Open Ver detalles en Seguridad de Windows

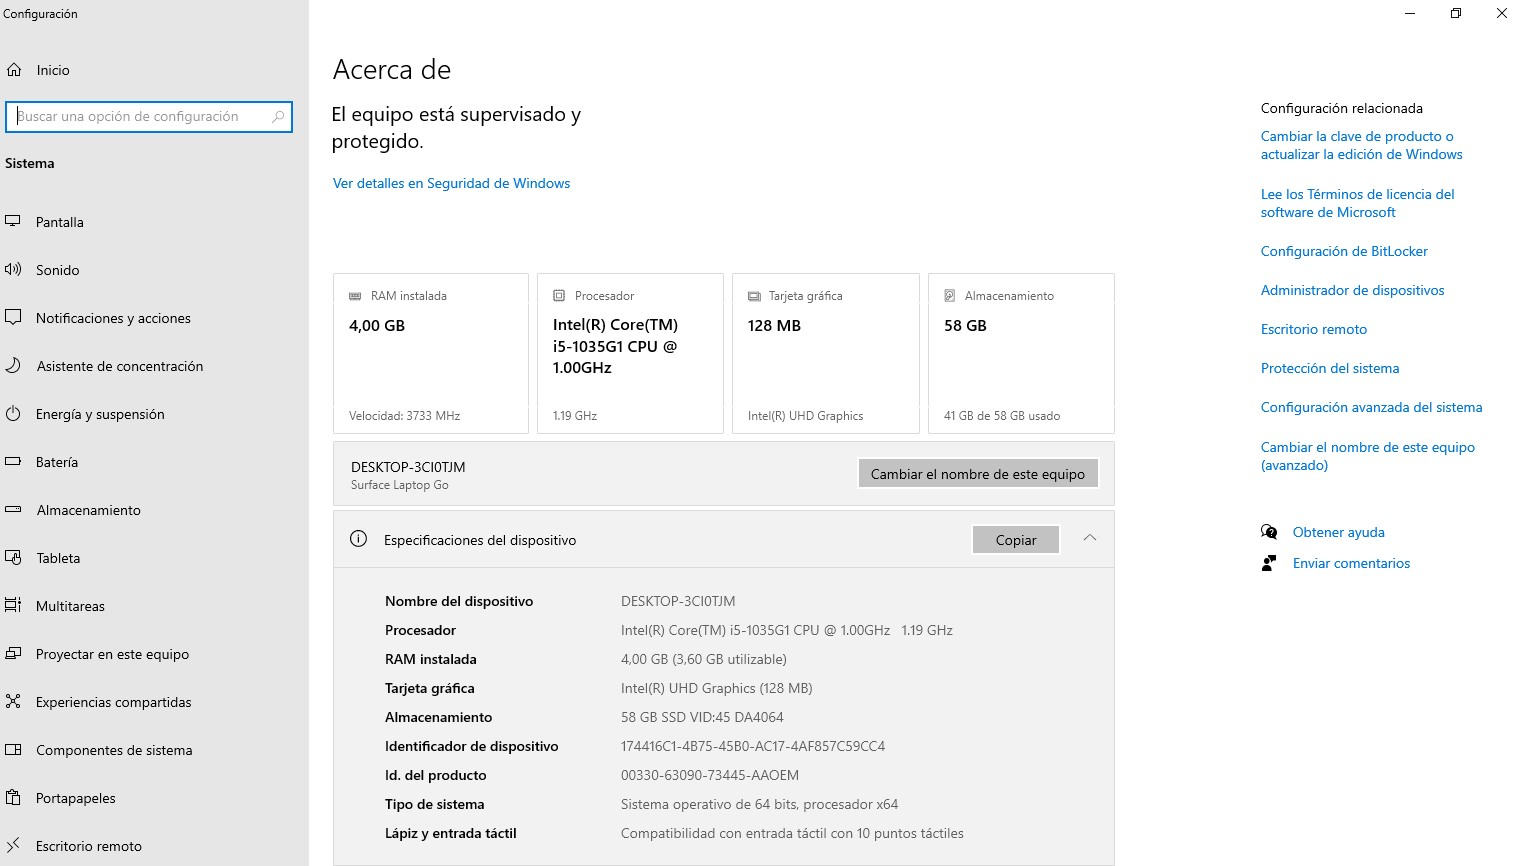pos(451,183)
